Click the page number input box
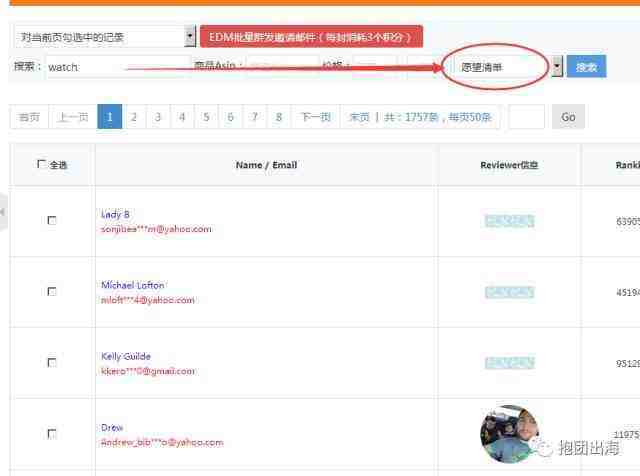The height and width of the screenshot is (476, 640). point(526,117)
